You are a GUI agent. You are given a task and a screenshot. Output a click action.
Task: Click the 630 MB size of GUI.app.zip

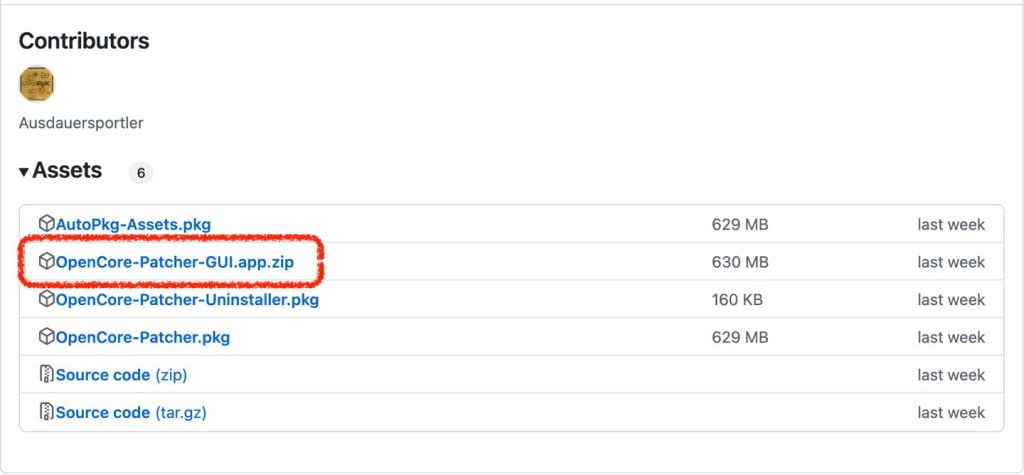tap(740, 262)
